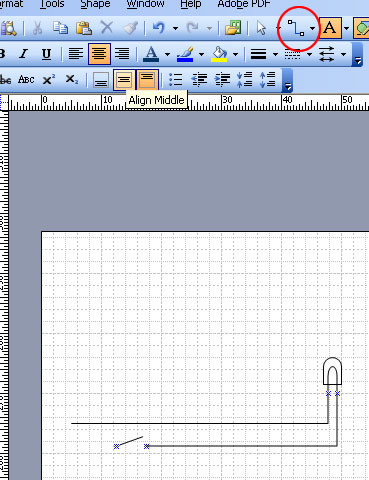Delete selection with the X icon
The width and height of the screenshot is (369, 480).
tap(107, 28)
